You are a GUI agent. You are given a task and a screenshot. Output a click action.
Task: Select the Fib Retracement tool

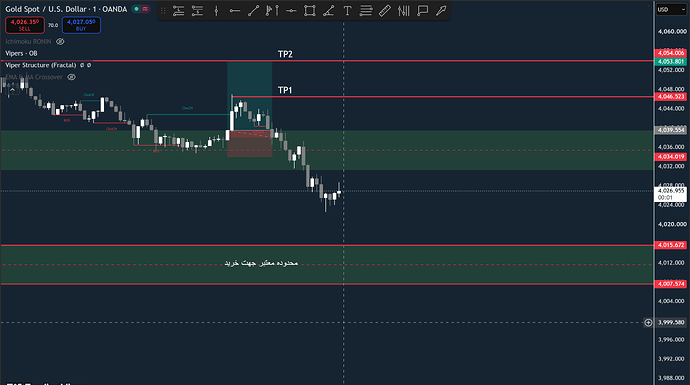tap(366, 11)
